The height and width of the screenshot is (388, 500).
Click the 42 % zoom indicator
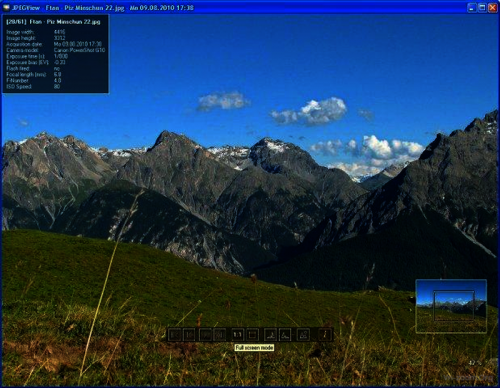click(475, 363)
